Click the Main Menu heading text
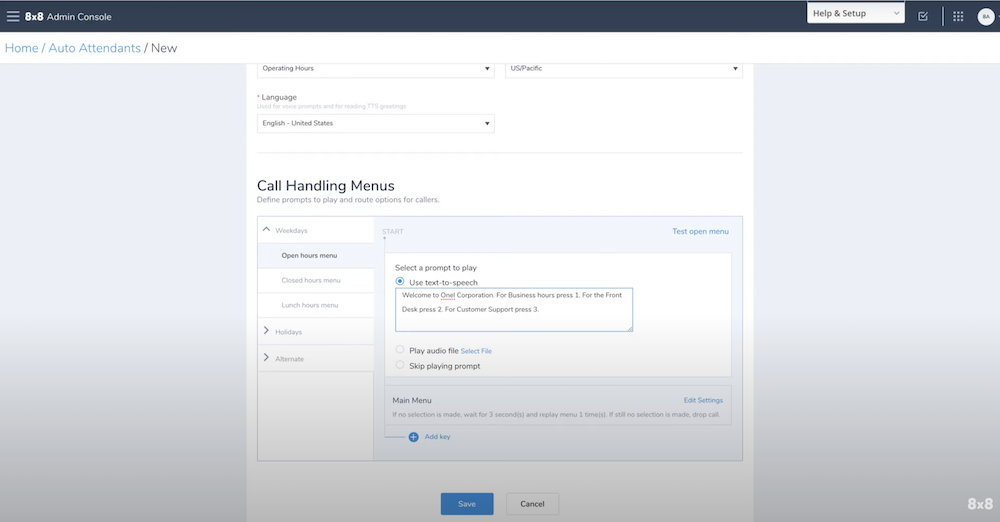The image size is (1000, 522). 412,400
